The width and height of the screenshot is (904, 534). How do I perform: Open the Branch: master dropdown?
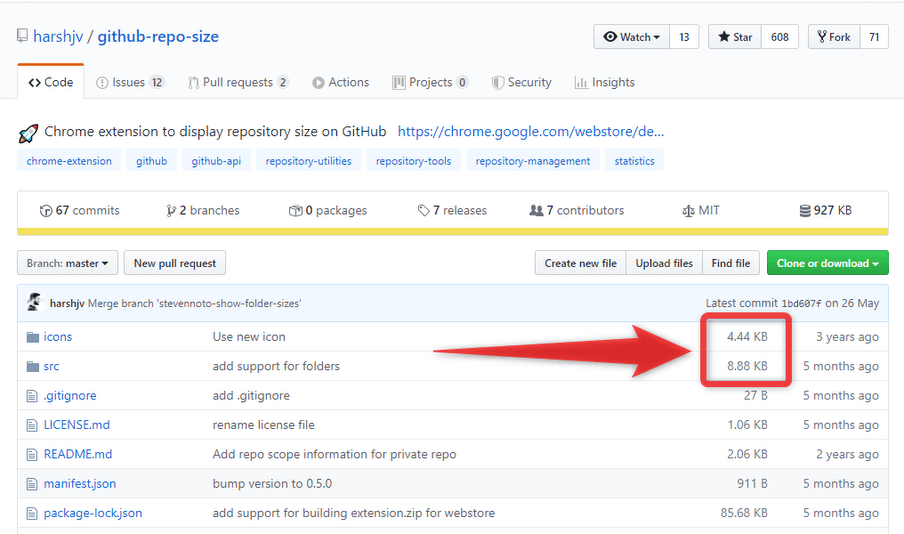tap(67, 263)
